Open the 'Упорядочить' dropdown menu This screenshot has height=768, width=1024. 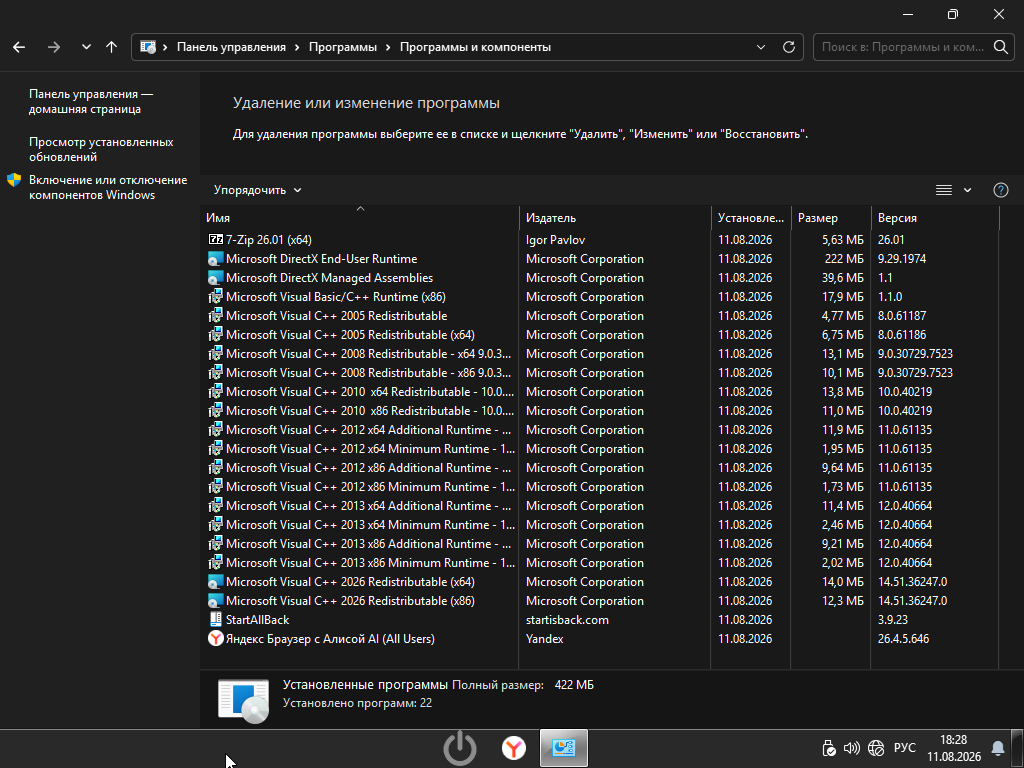[257, 190]
